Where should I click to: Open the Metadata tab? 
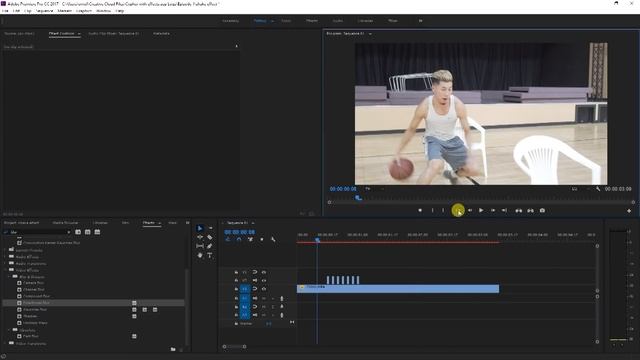point(161,33)
